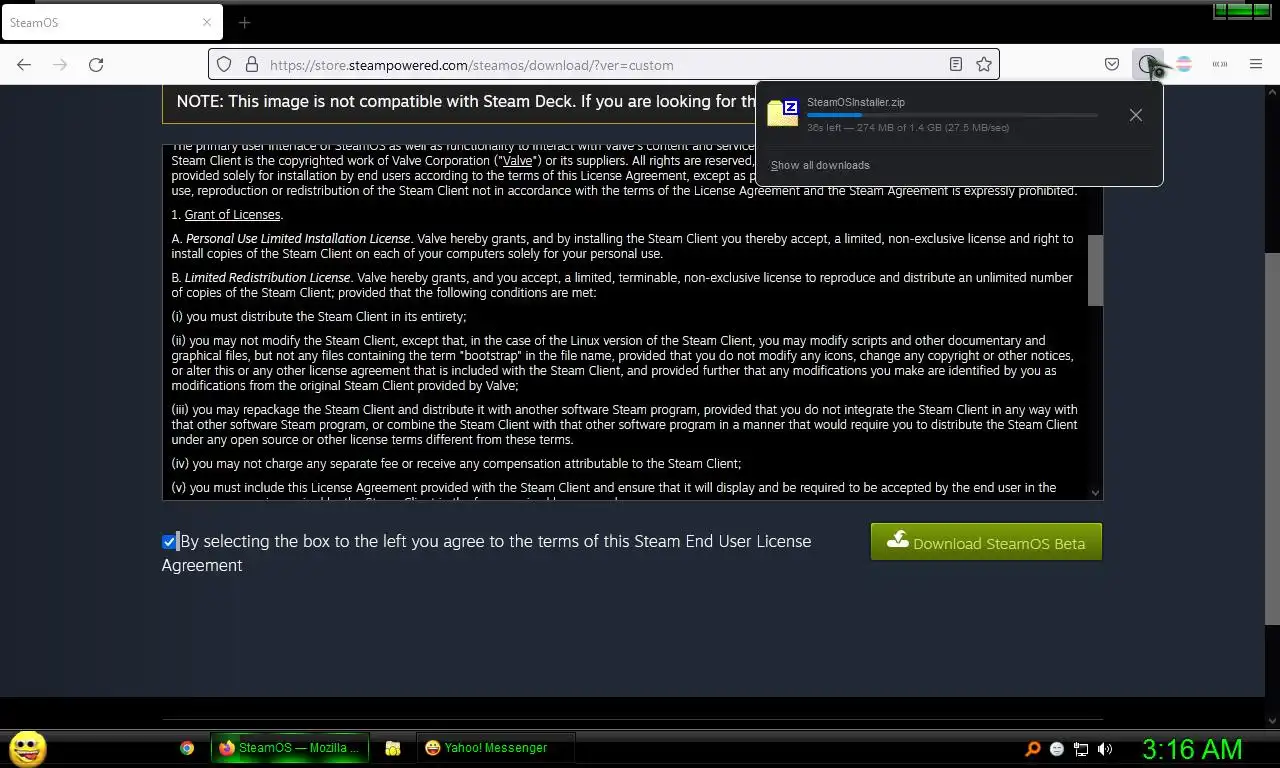Bookmark this page with the star
Screen dimensions: 1280x768
click(984, 65)
